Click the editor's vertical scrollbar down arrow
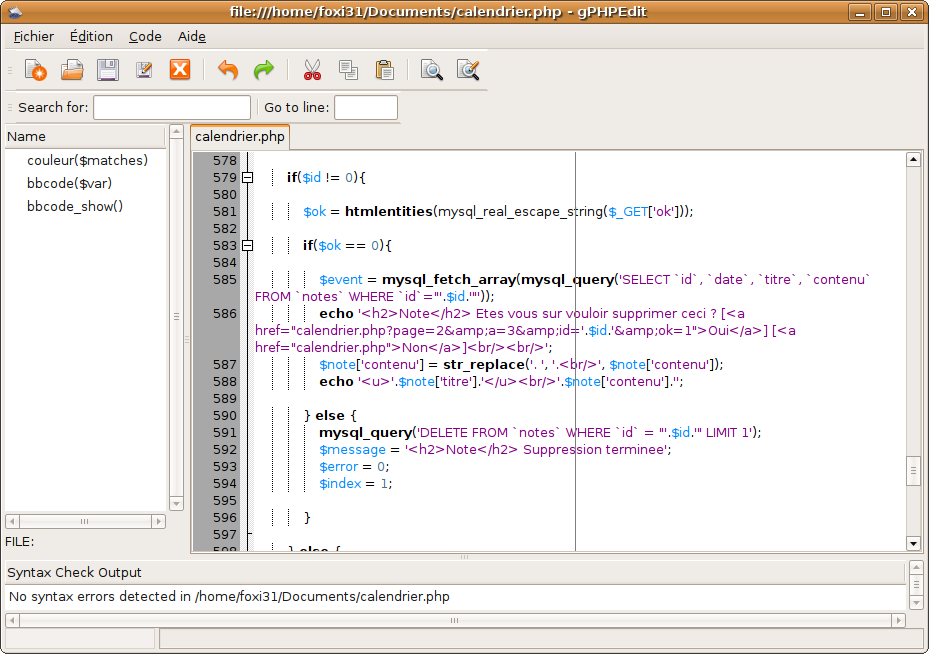 pos(913,543)
